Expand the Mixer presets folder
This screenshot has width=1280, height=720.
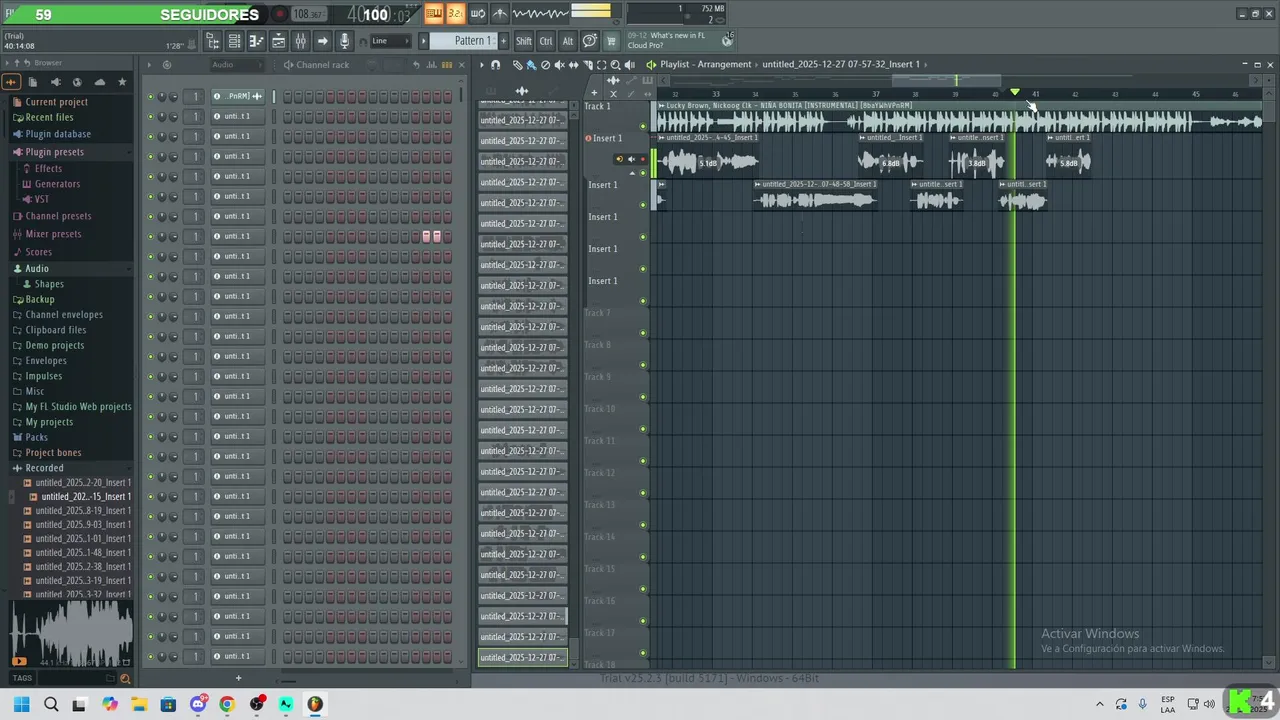53,234
